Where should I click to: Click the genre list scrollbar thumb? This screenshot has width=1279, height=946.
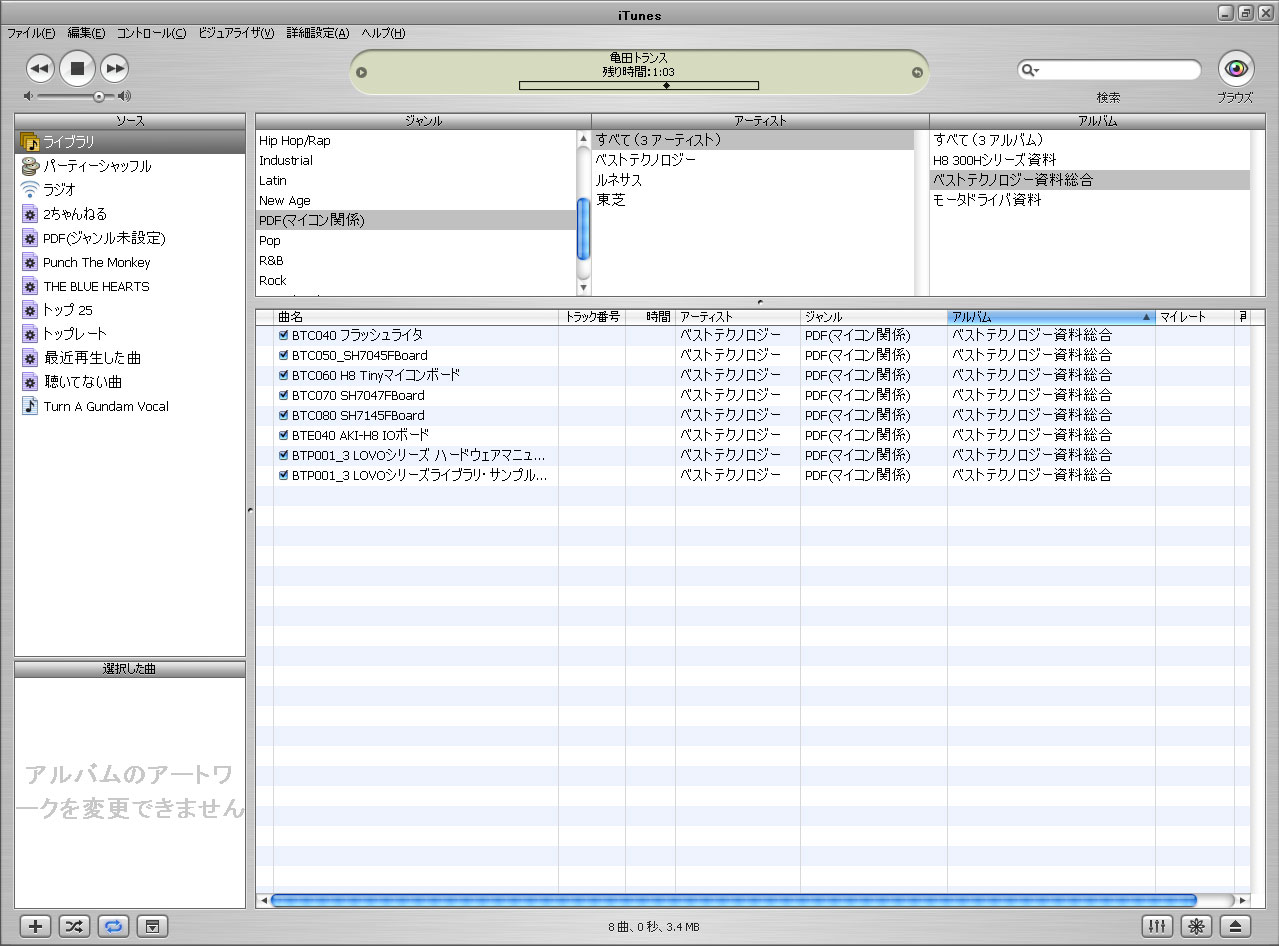pyautogui.click(x=584, y=230)
